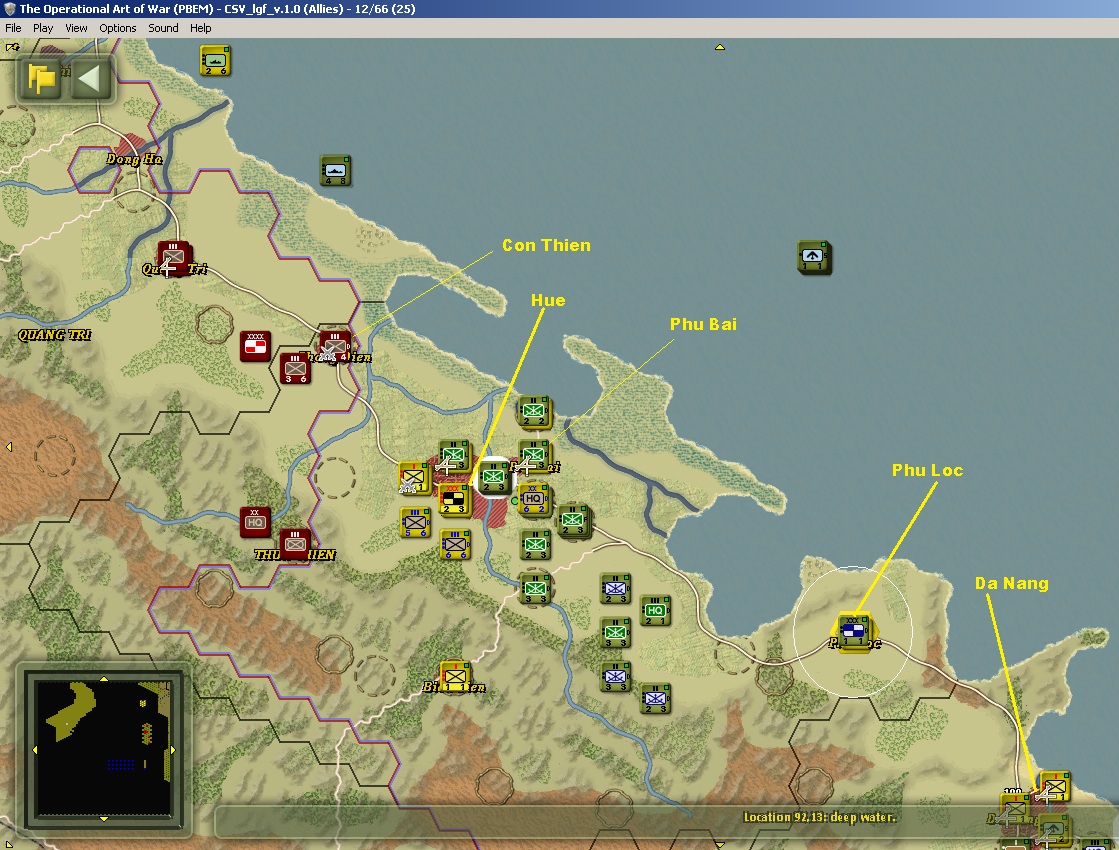Select the yellow HQ unit marked 6 2
Viewport: 1119px width, 850px height.
tap(534, 499)
